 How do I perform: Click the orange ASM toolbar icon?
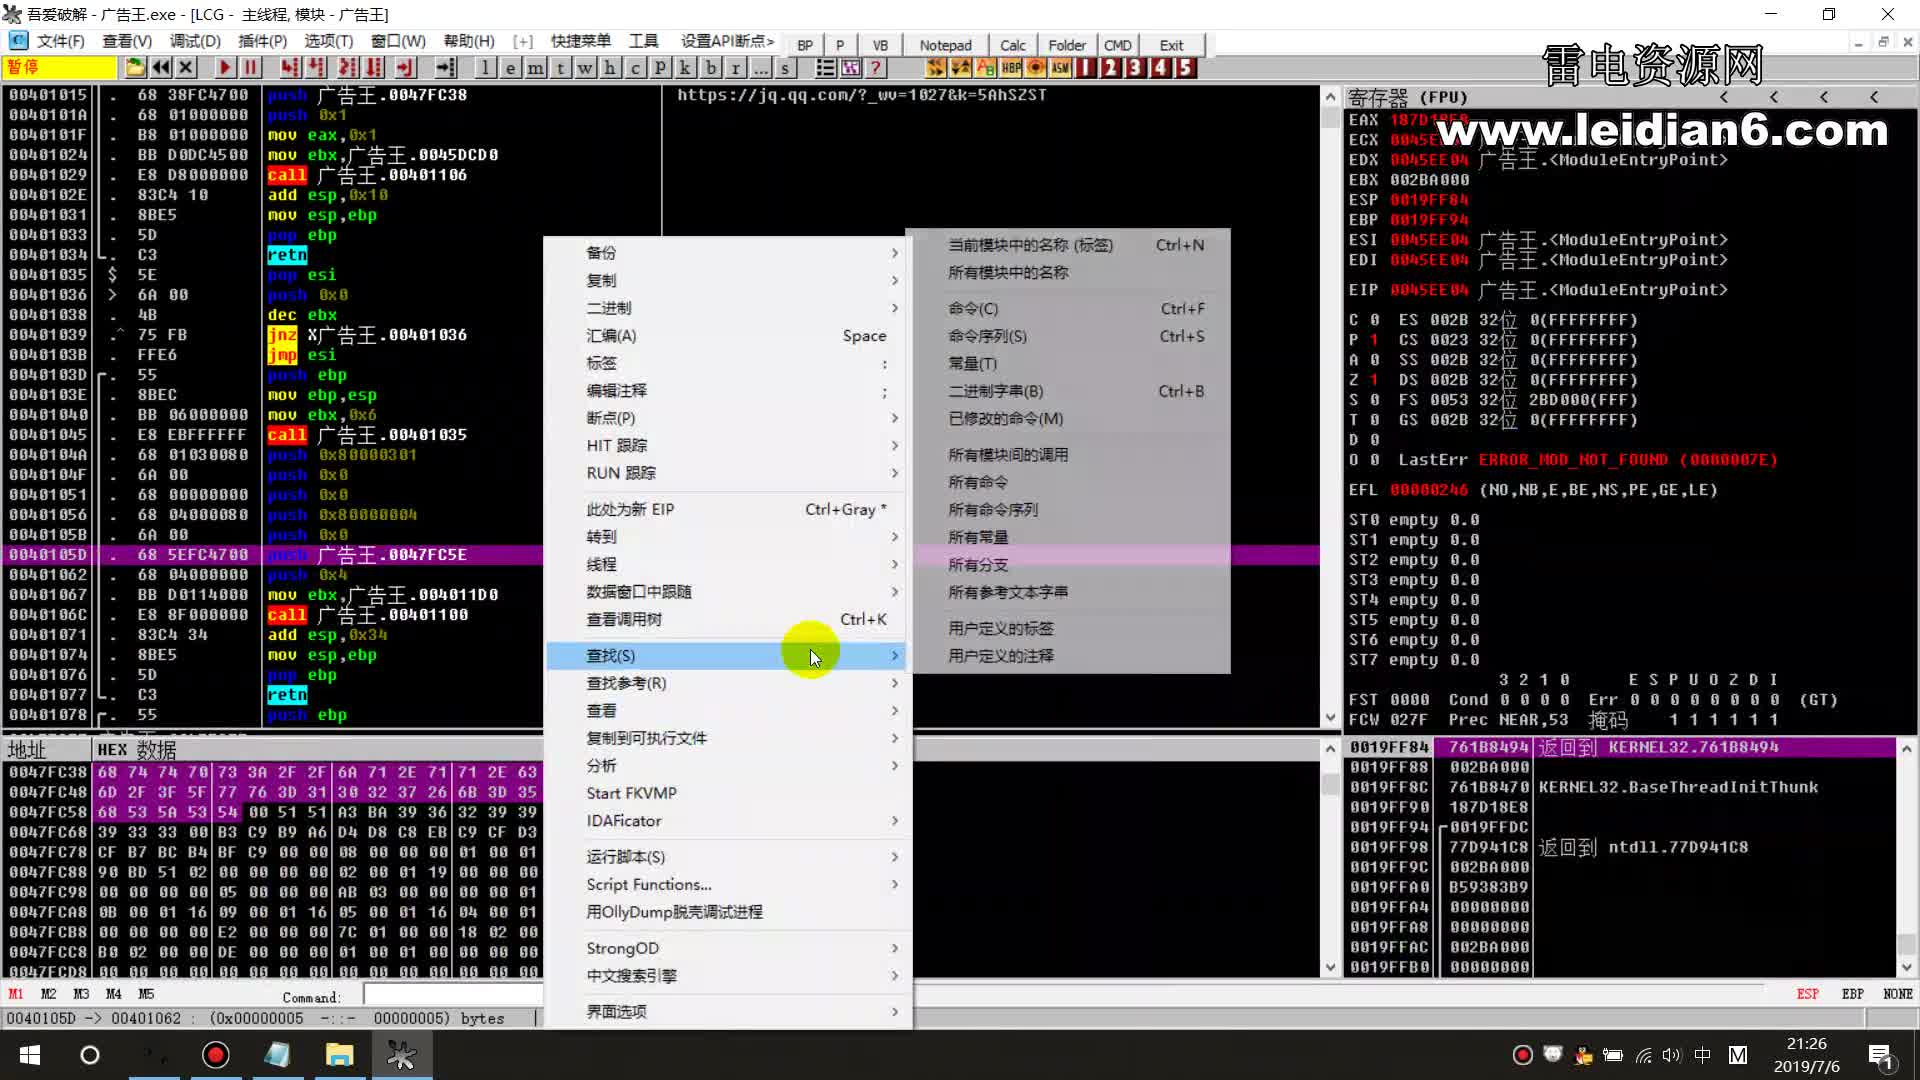click(x=1060, y=67)
